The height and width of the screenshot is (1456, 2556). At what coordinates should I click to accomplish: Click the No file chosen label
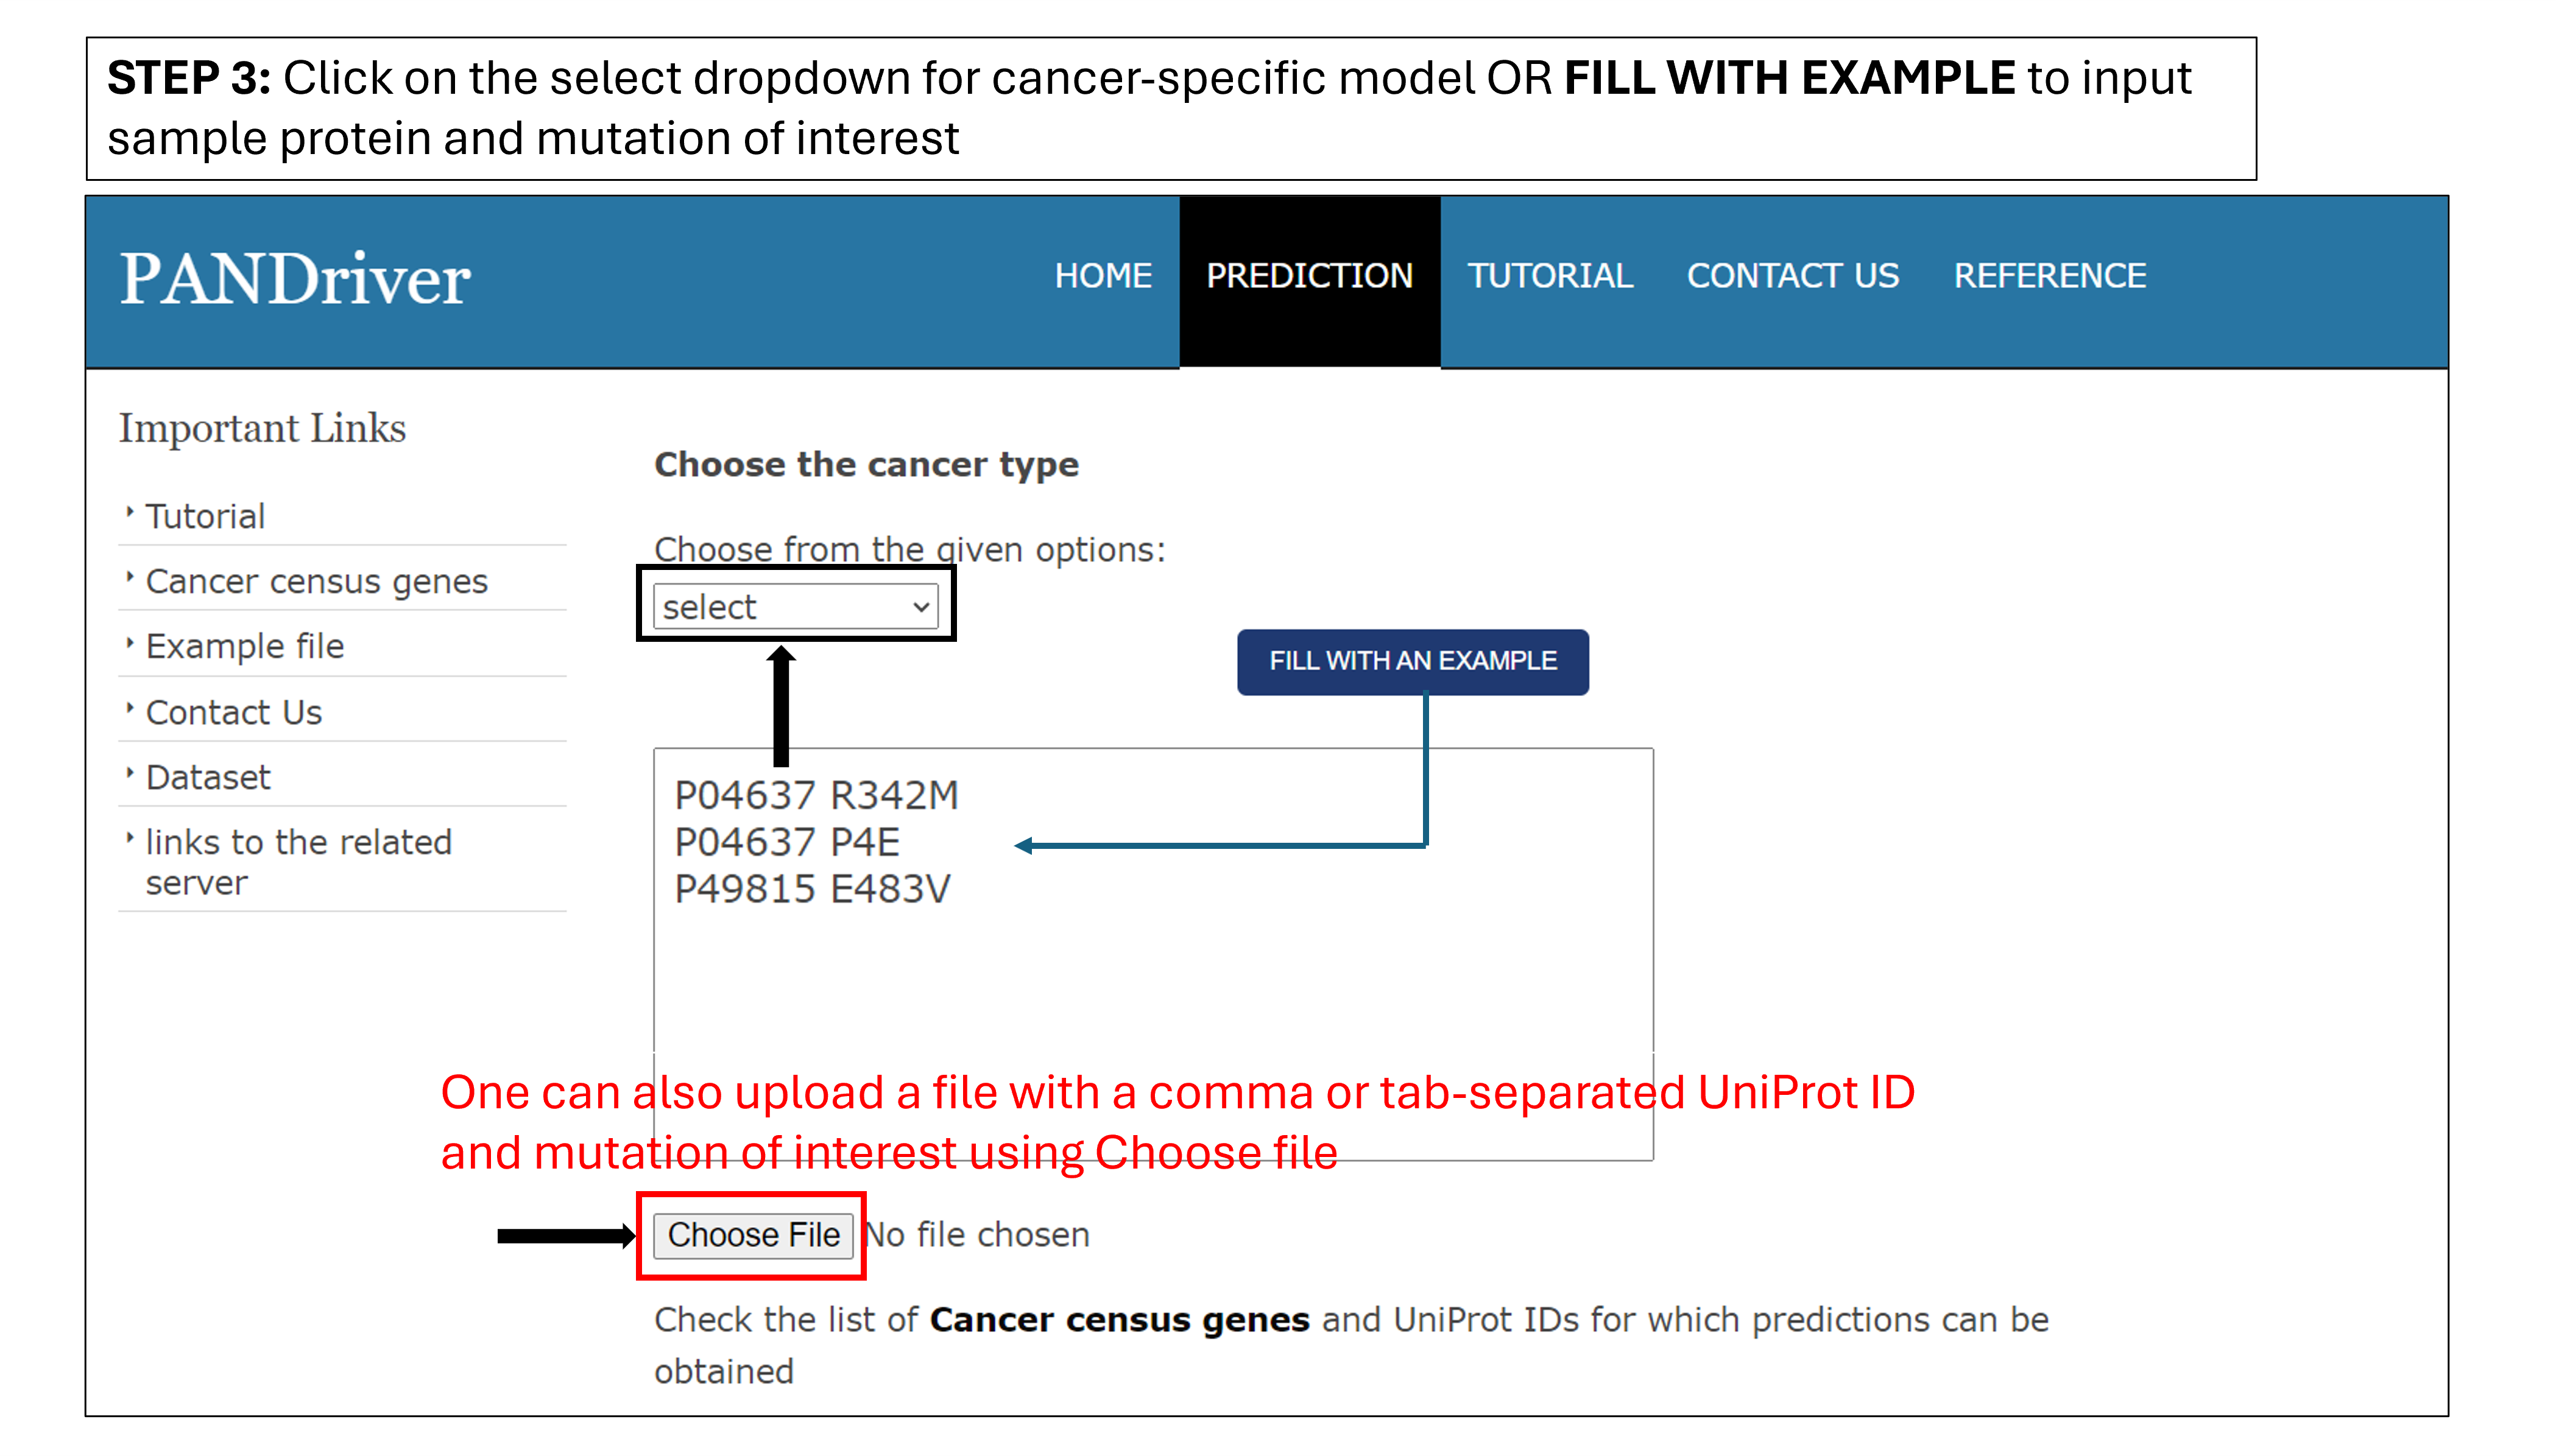(x=977, y=1235)
